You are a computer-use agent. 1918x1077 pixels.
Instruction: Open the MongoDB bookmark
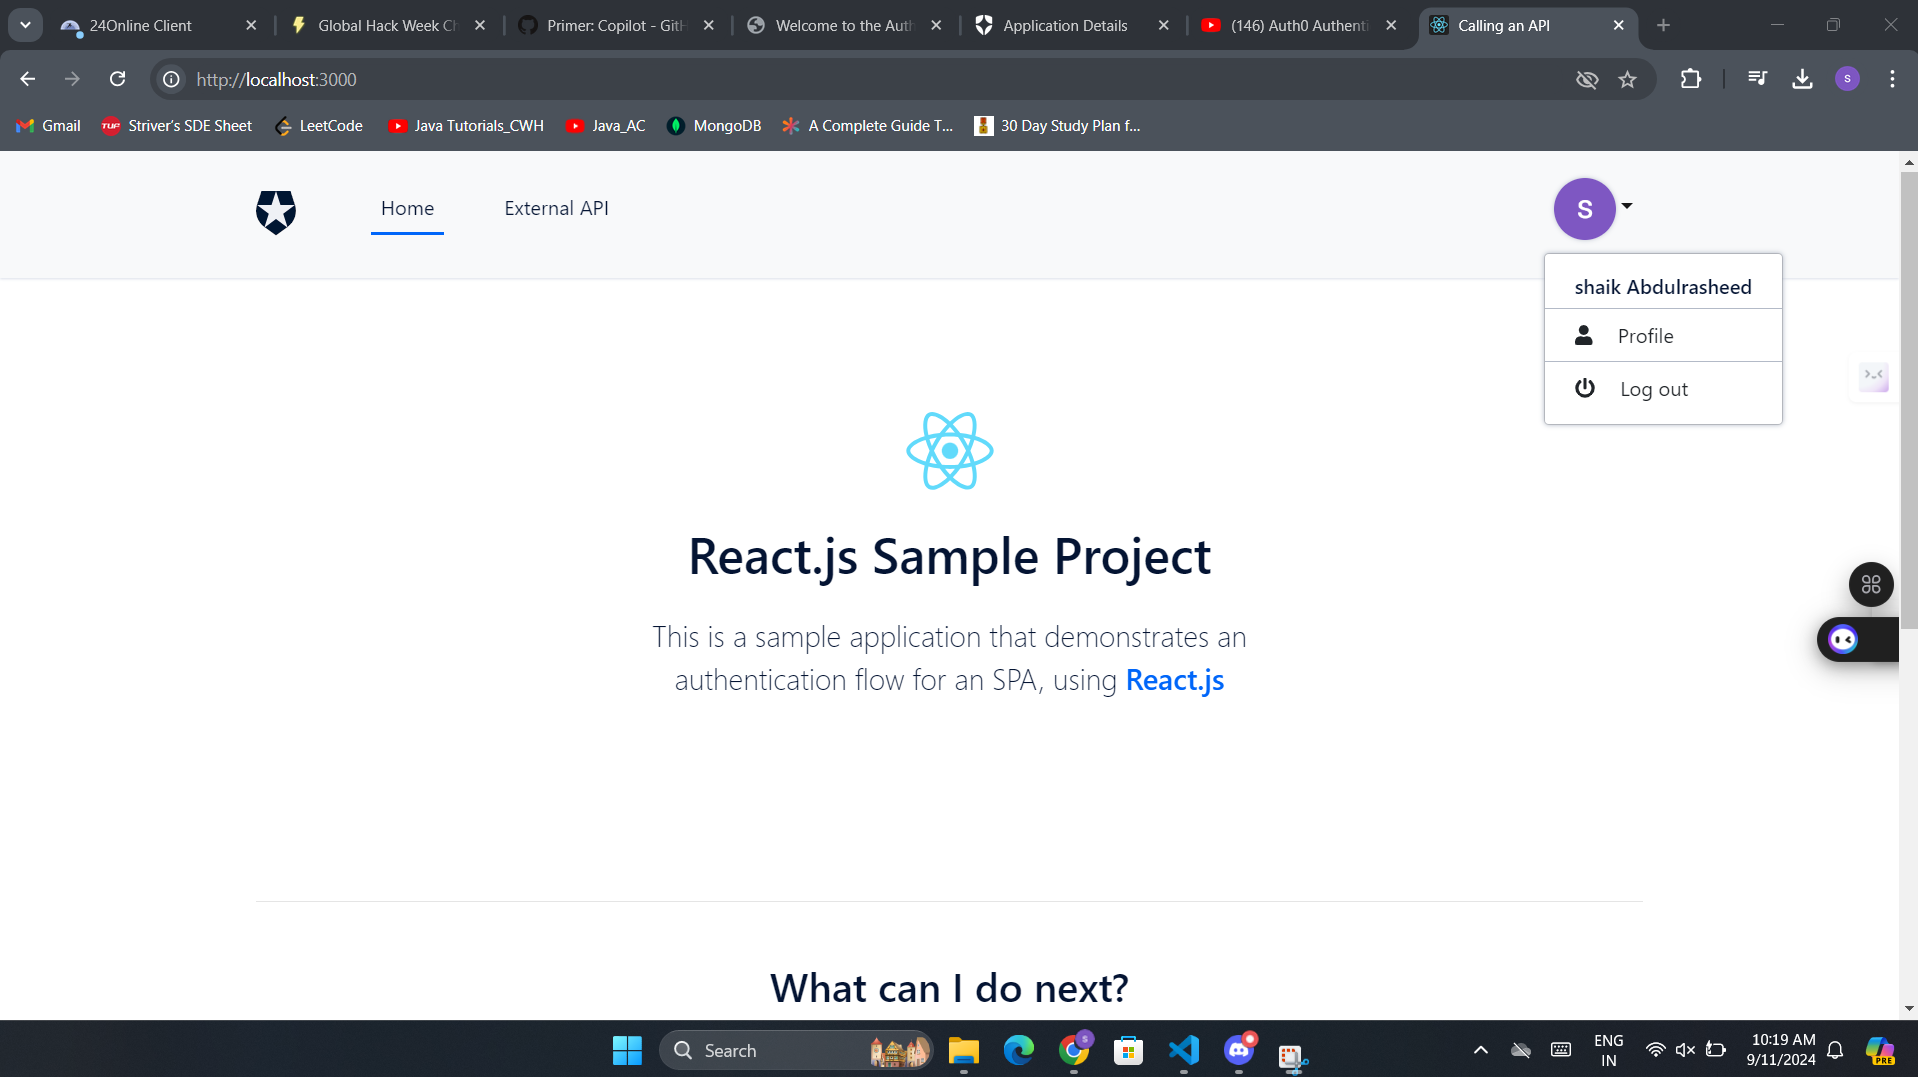click(x=714, y=125)
